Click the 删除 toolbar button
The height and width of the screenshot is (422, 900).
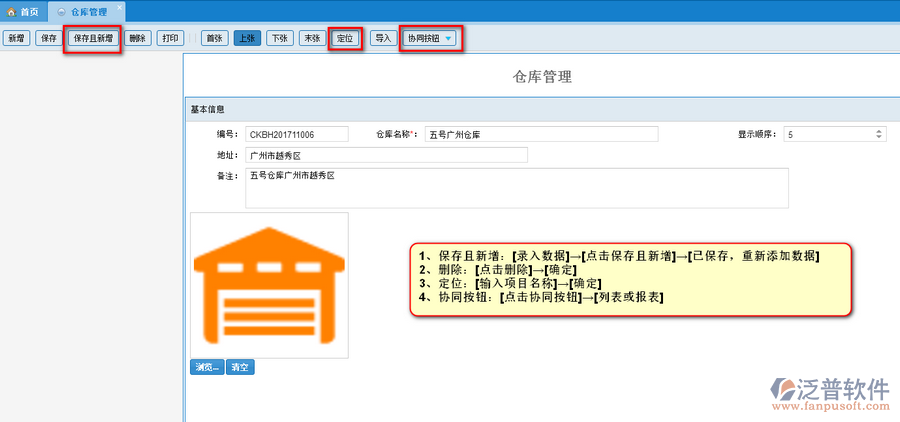(138, 39)
